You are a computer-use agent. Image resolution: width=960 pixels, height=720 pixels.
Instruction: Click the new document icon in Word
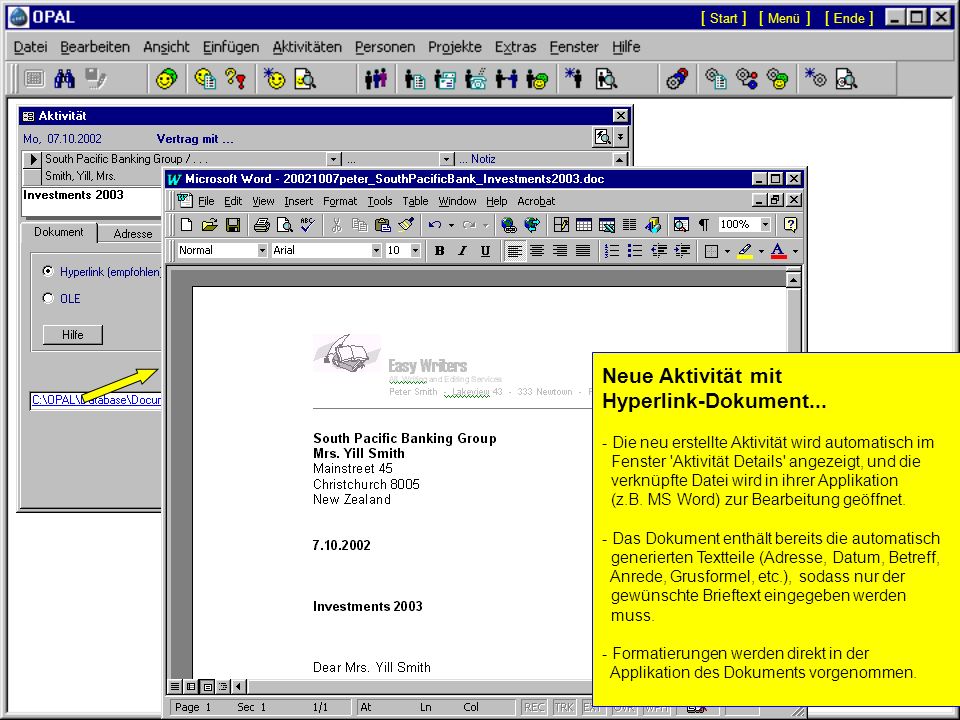(186, 225)
